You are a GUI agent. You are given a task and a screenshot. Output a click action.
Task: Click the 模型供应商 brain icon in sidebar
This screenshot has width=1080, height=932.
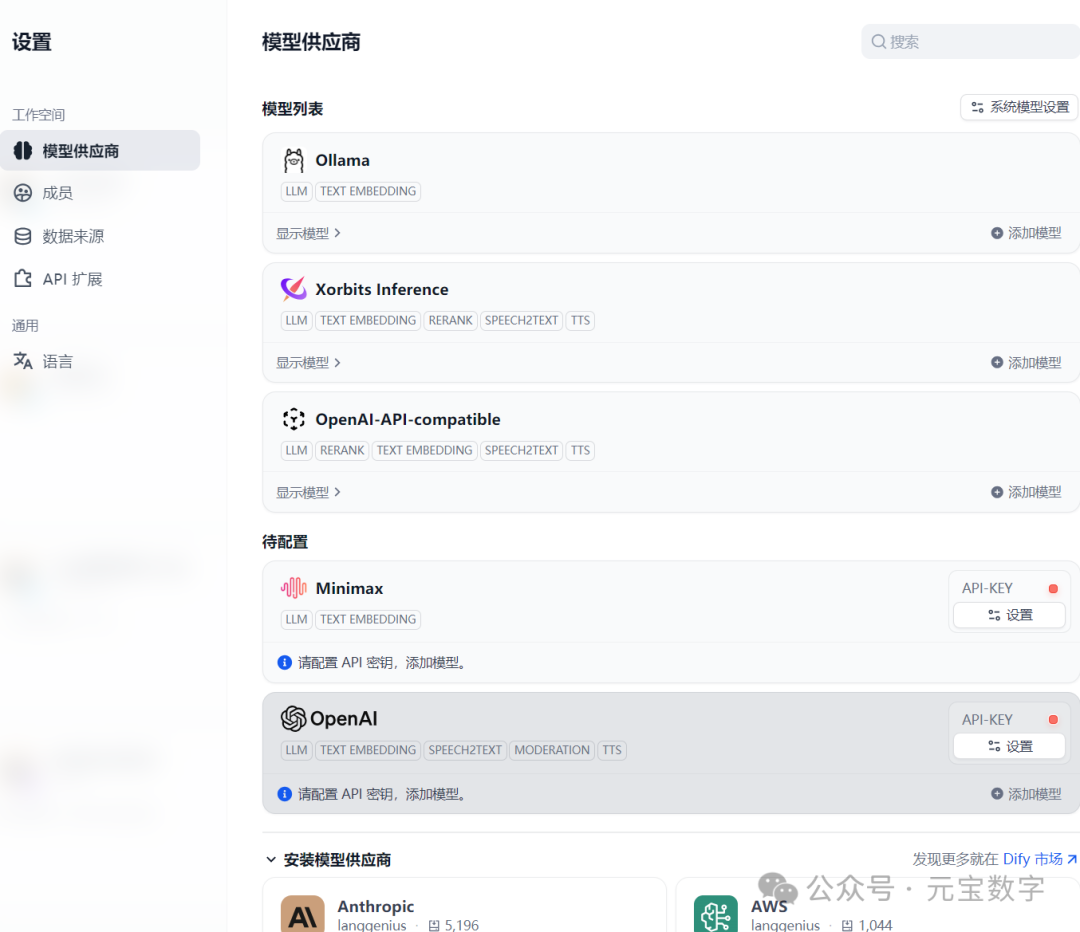tap(23, 150)
